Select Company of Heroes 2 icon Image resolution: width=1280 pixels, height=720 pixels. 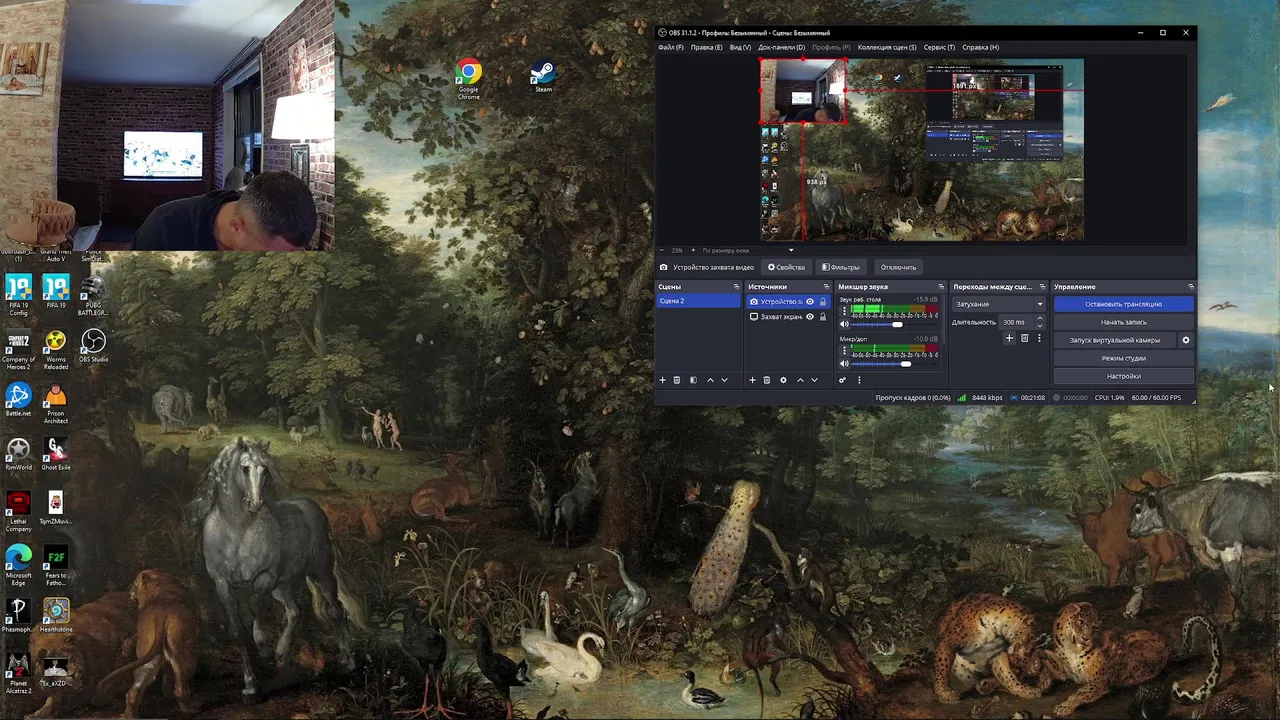point(18,350)
